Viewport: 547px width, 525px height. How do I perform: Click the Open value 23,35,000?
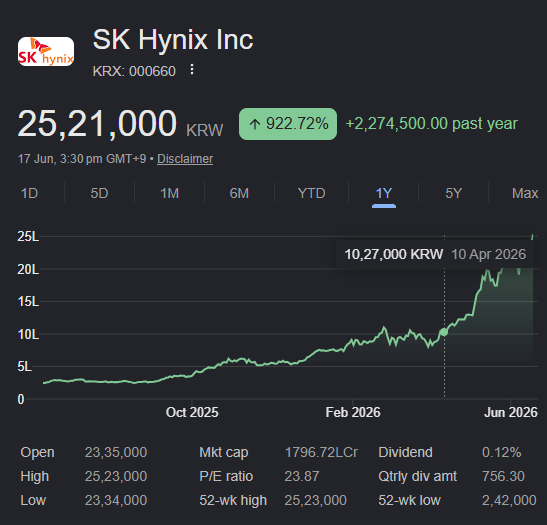tap(116, 452)
